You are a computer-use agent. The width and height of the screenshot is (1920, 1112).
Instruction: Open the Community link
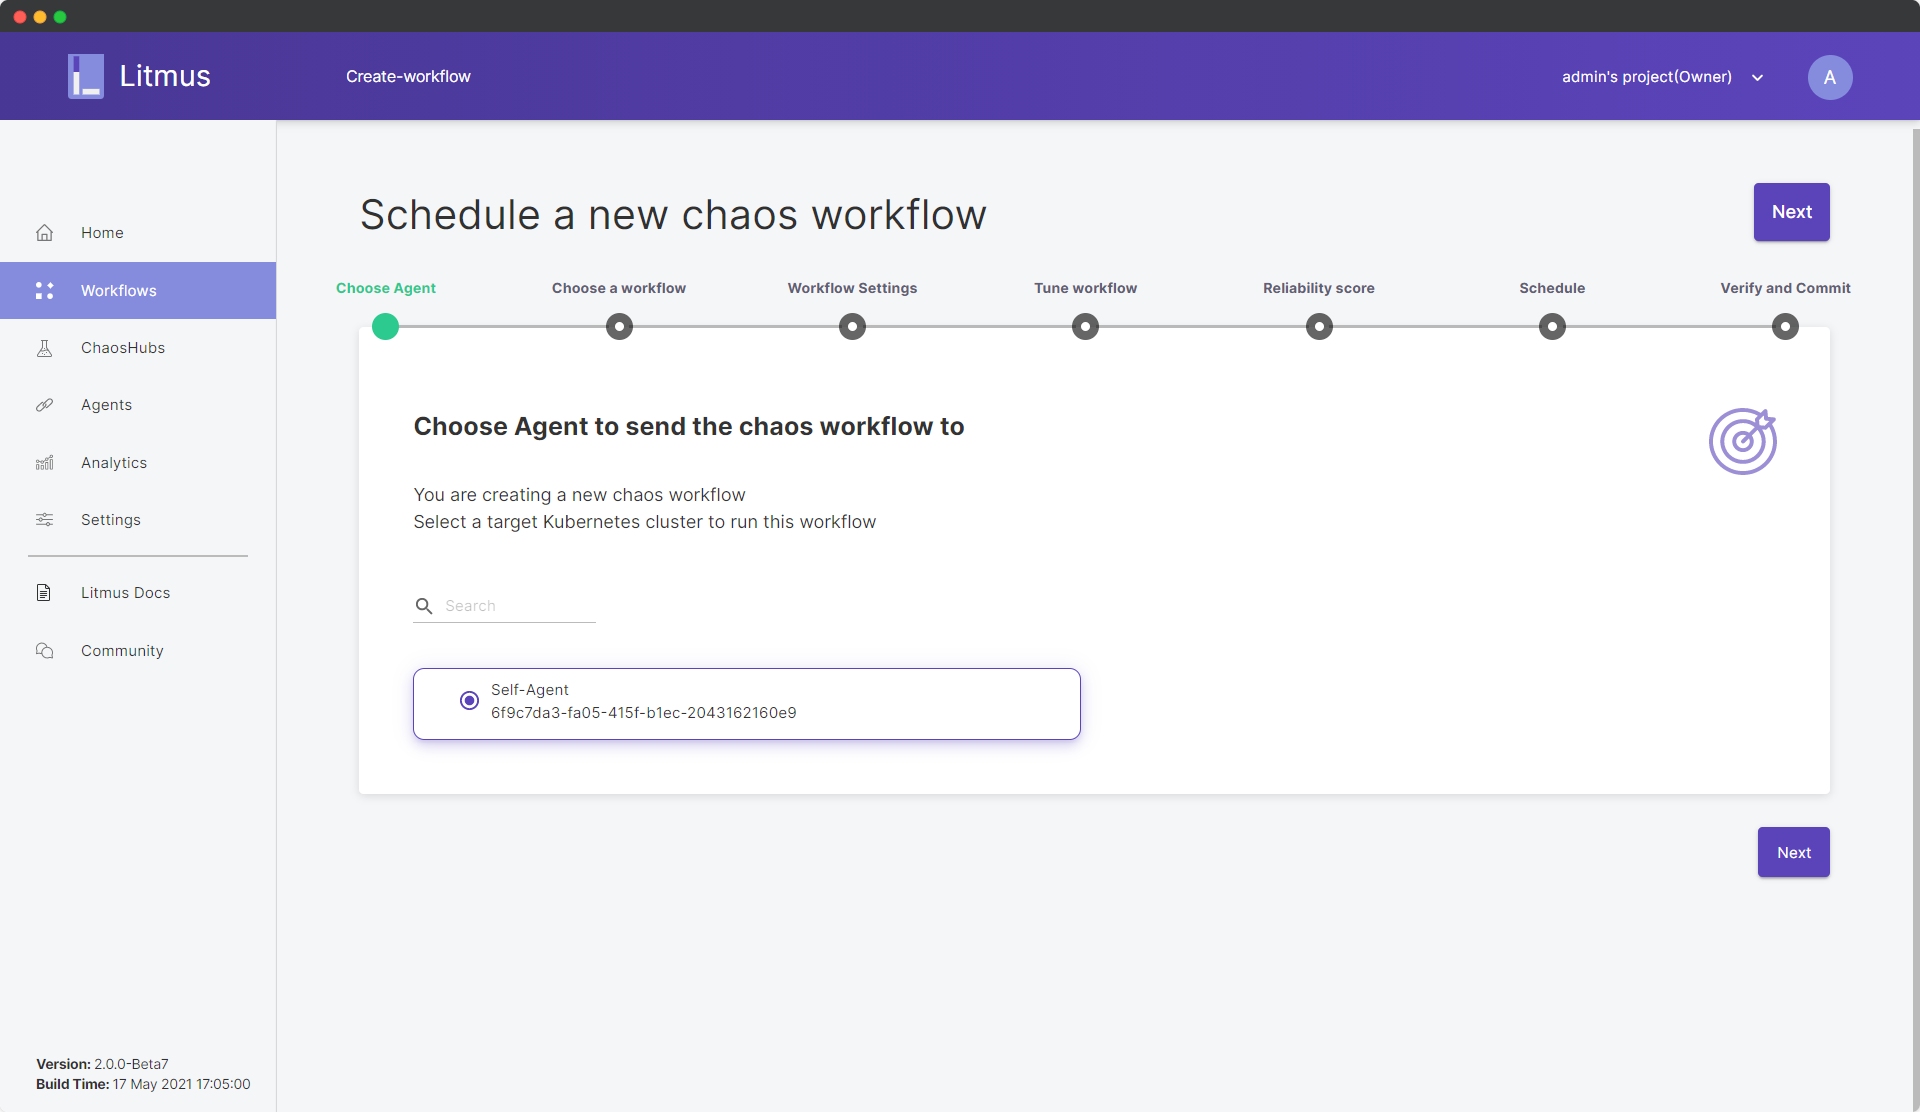pos(138,651)
